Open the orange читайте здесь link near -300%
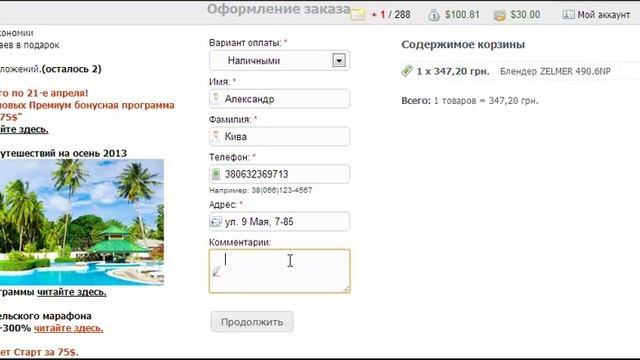This screenshot has height=360, width=640. click(x=69, y=328)
